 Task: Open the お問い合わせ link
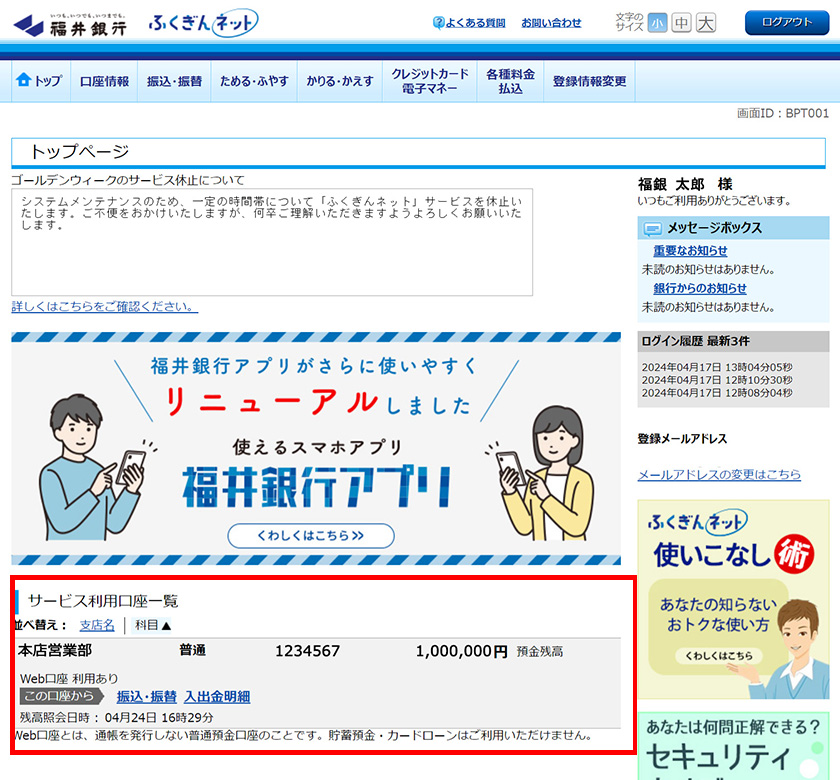pyautogui.click(x=551, y=23)
